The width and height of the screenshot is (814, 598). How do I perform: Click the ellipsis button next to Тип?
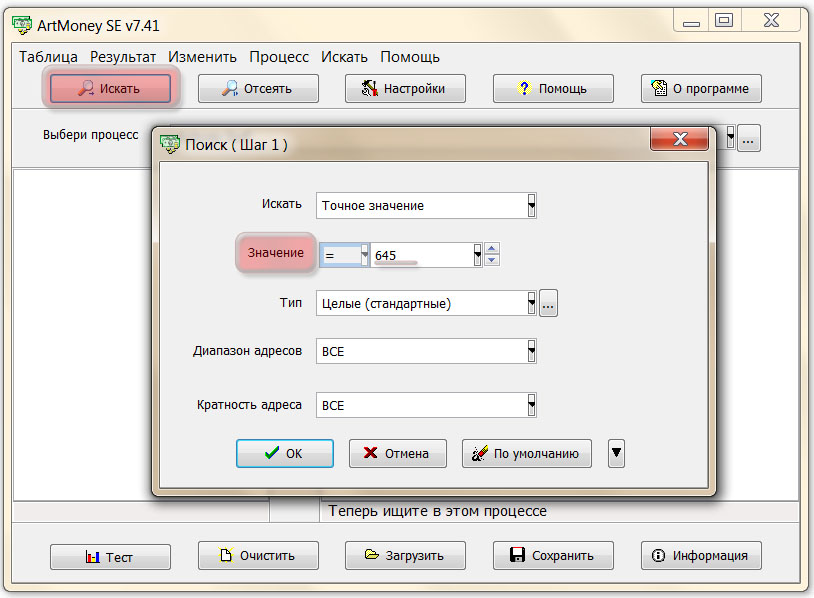tap(548, 303)
